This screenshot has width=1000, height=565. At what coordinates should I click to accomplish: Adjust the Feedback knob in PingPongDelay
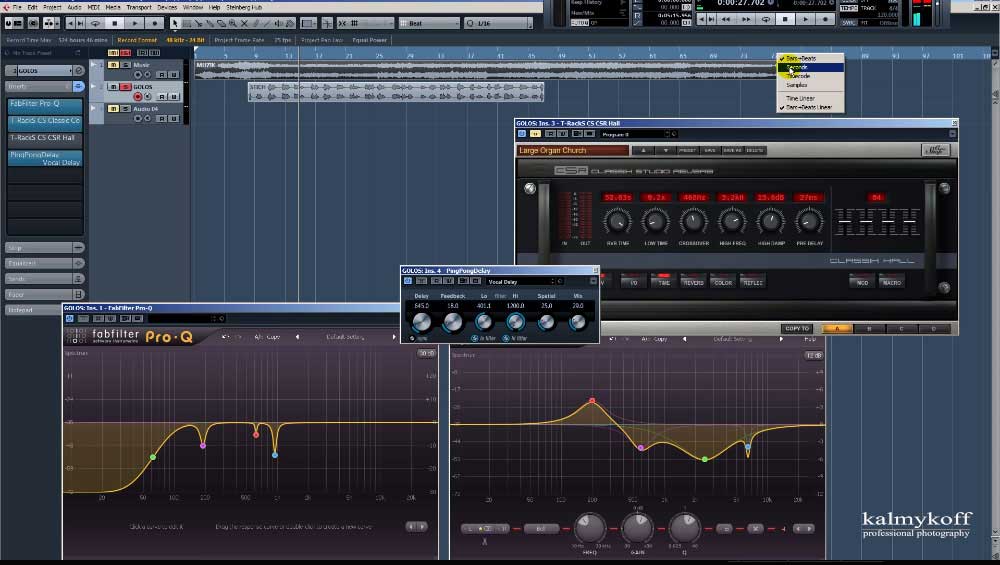[452, 322]
